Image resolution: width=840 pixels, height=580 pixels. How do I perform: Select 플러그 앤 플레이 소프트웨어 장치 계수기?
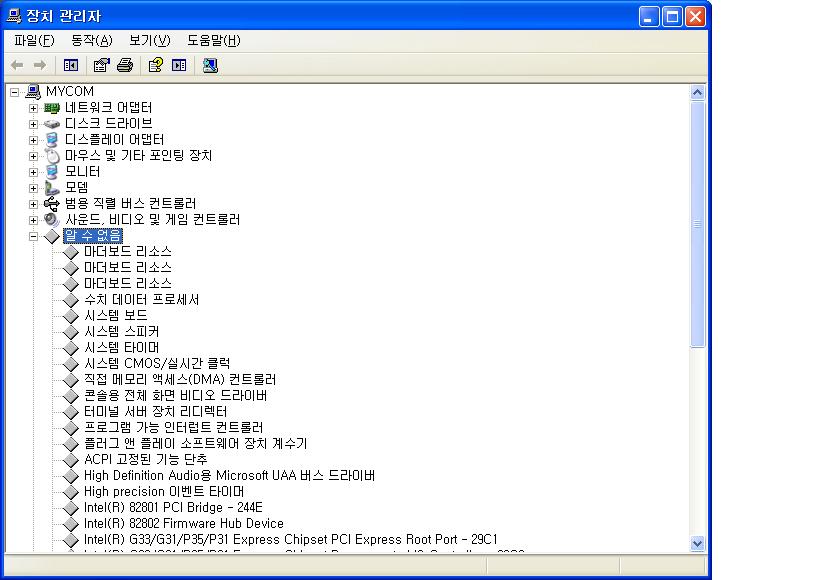coord(196,444)
